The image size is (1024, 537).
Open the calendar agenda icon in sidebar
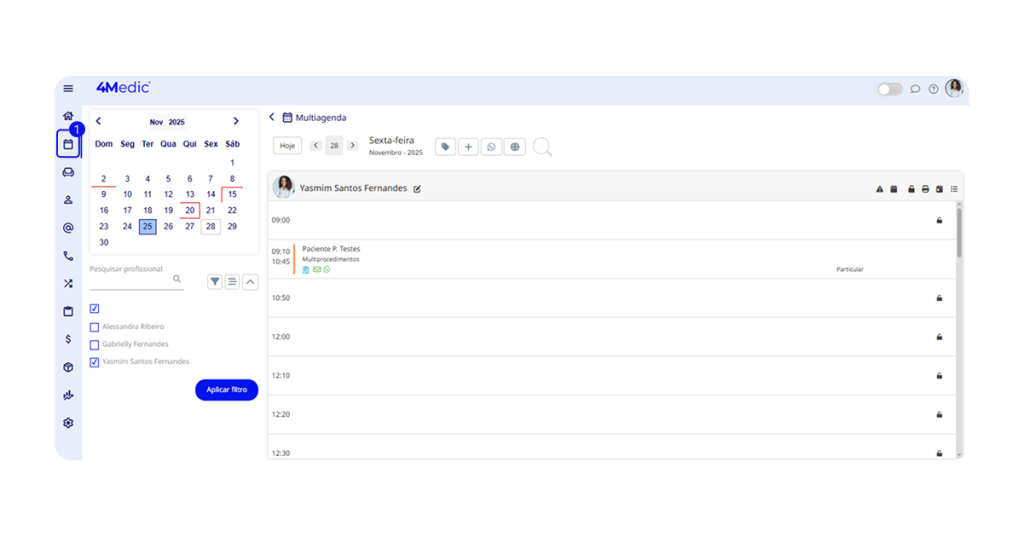(68, 144)
